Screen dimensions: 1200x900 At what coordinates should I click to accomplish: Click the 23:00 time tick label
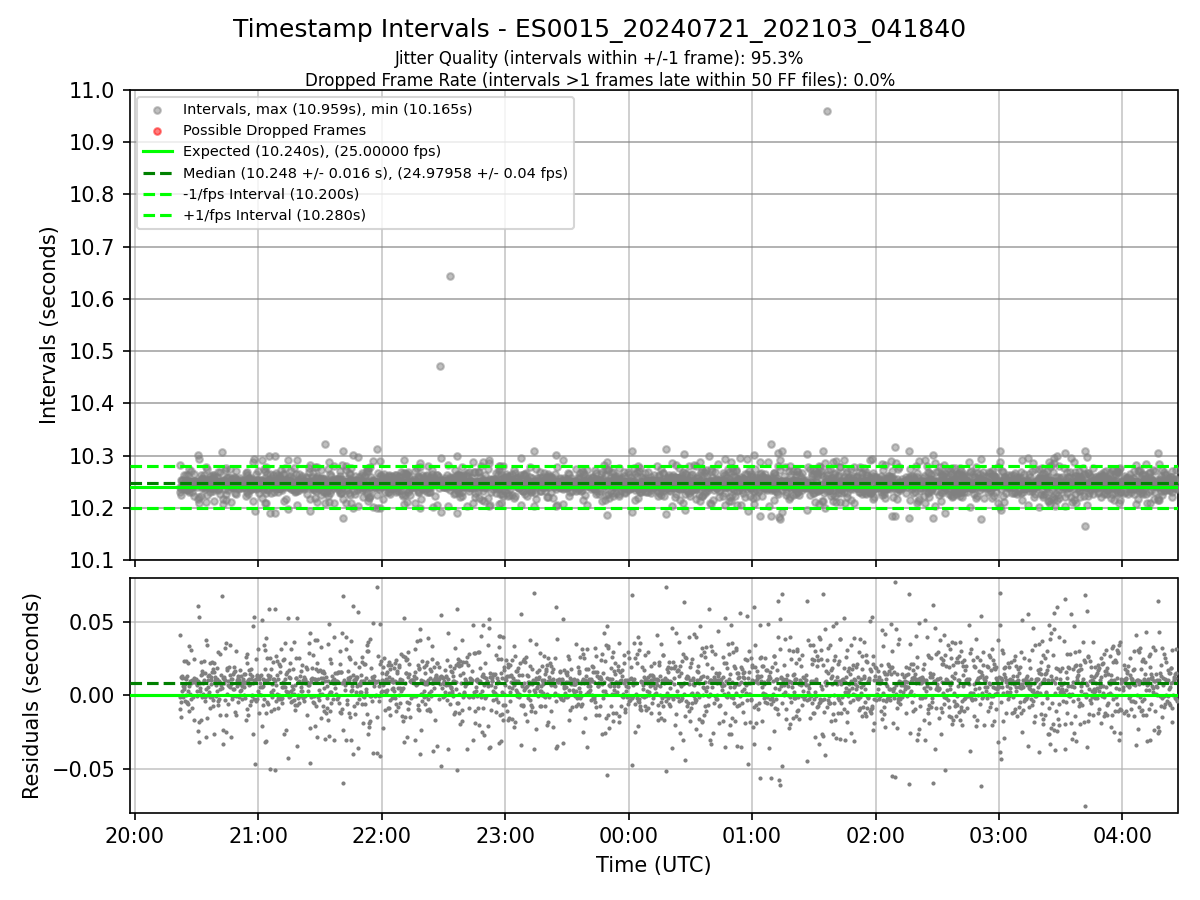tap(505, 836)
